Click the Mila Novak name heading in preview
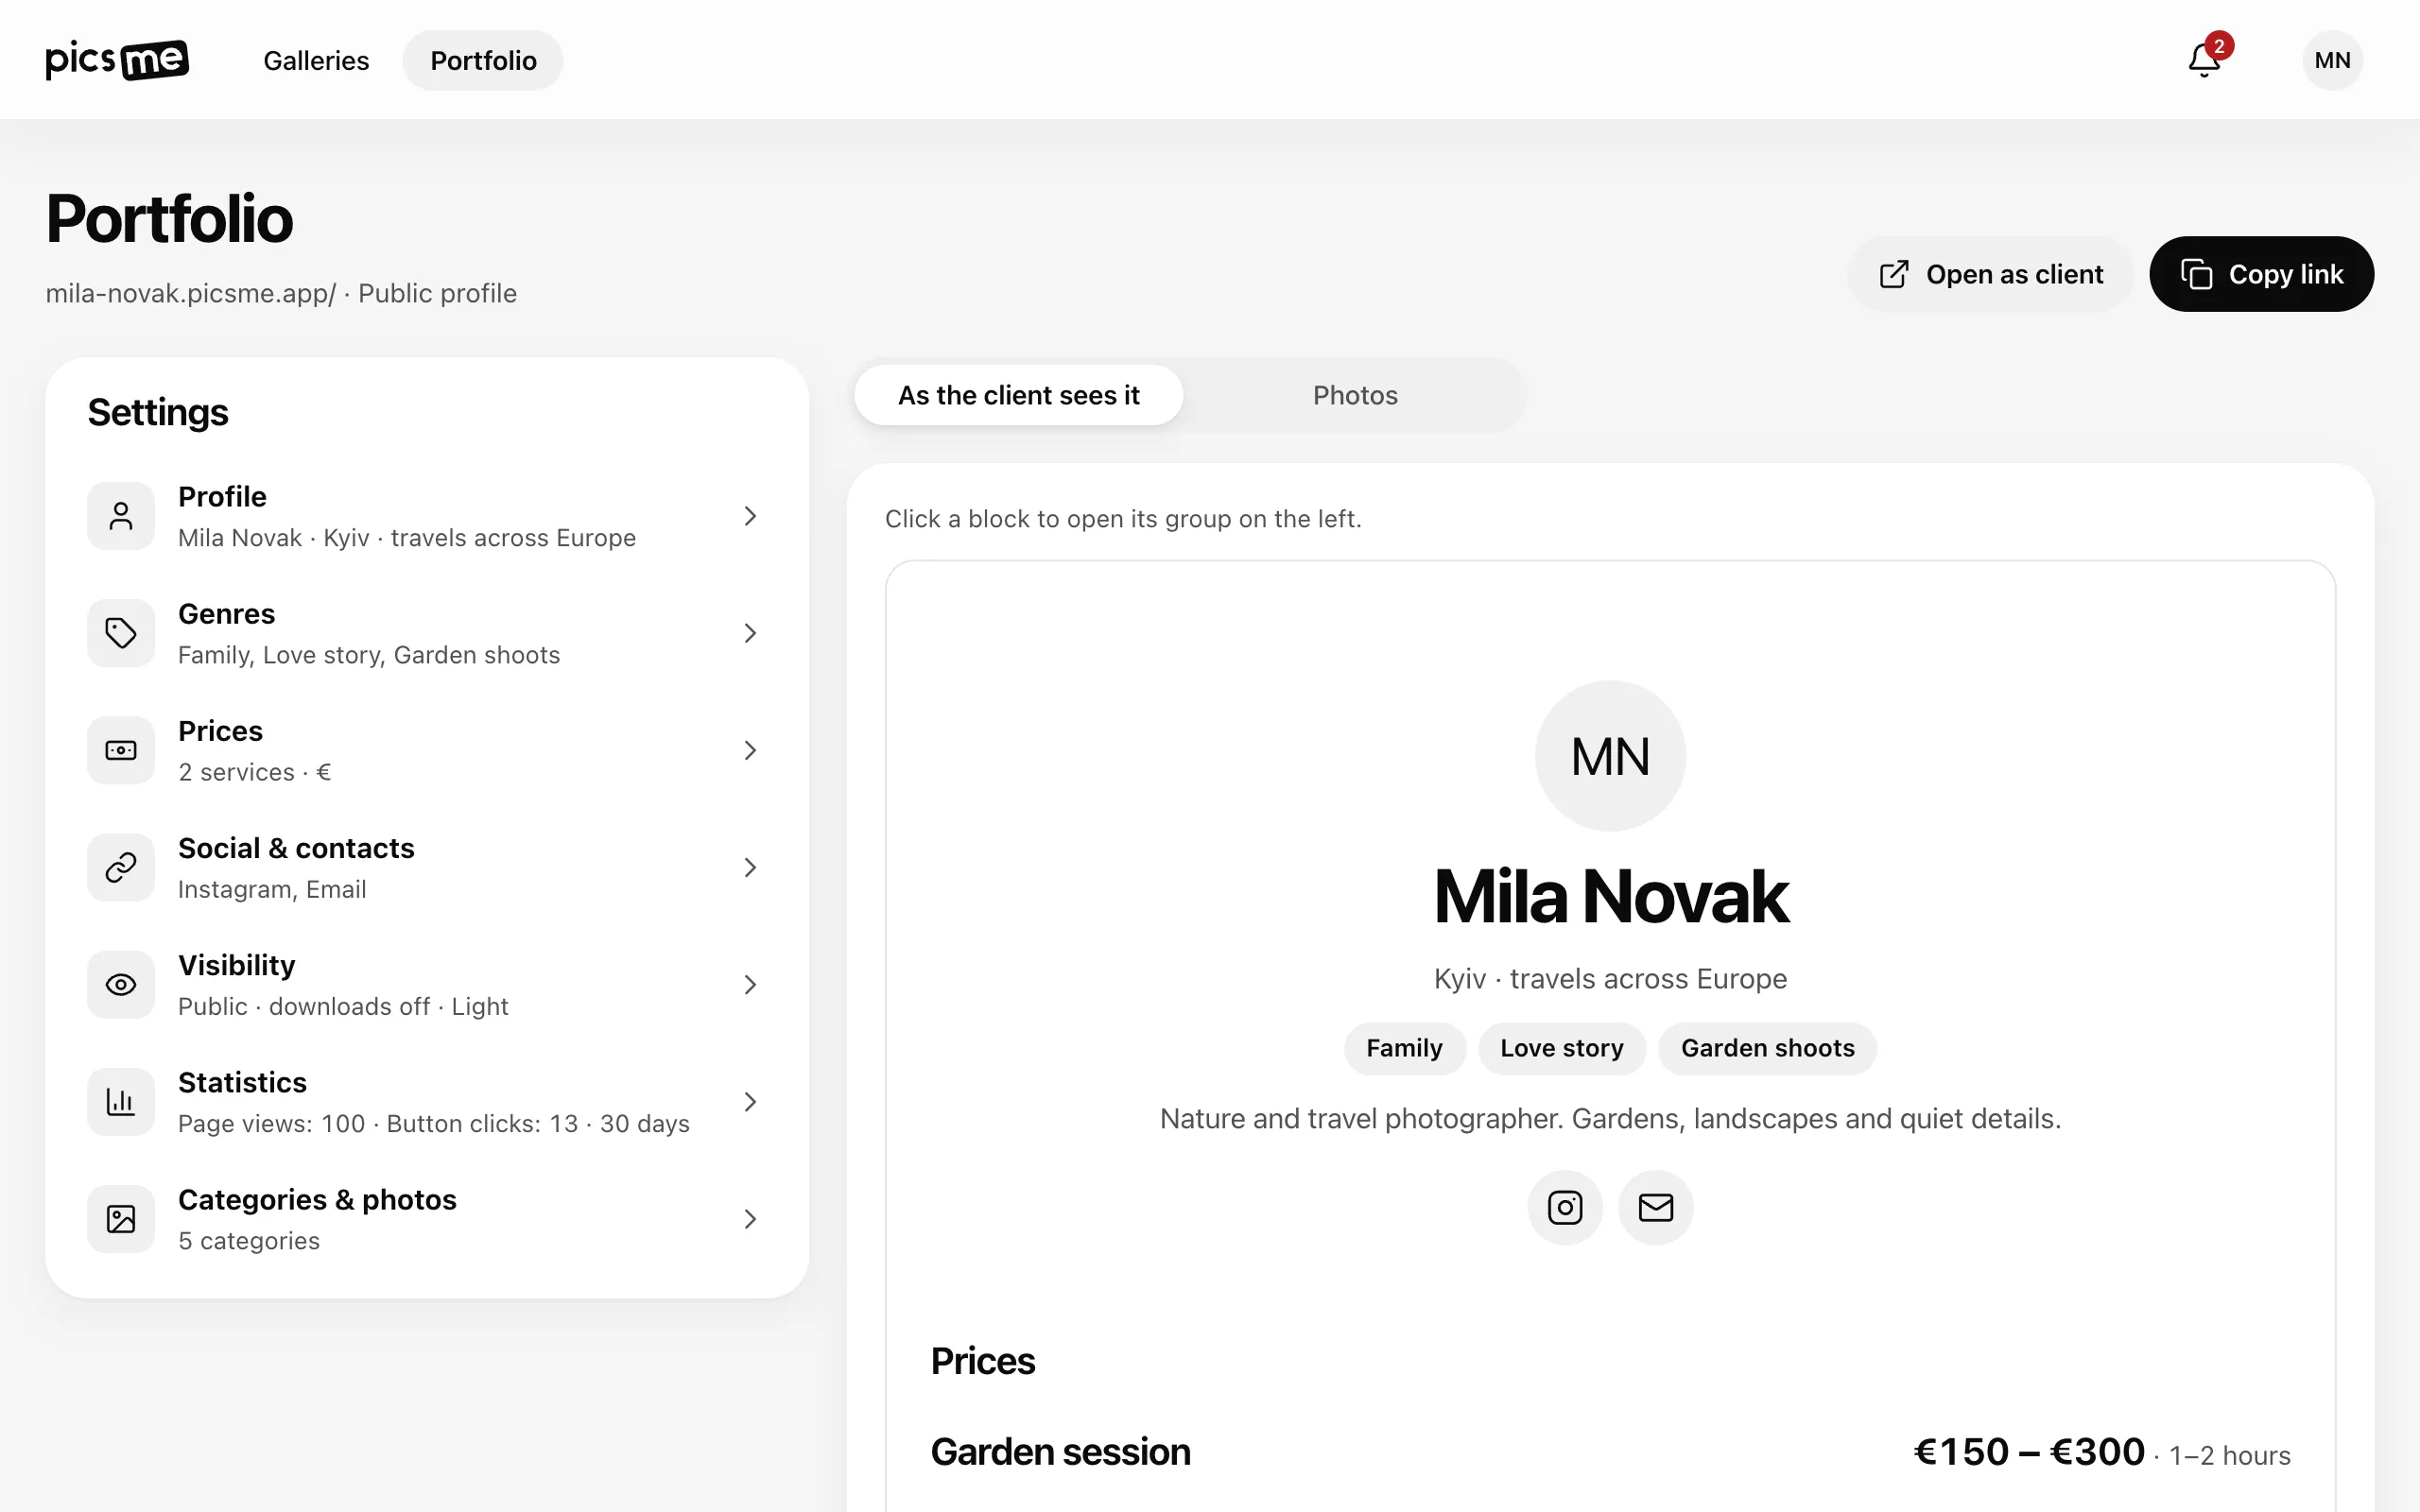The image size is (2420, 1512). click(x=1610, y=896)
